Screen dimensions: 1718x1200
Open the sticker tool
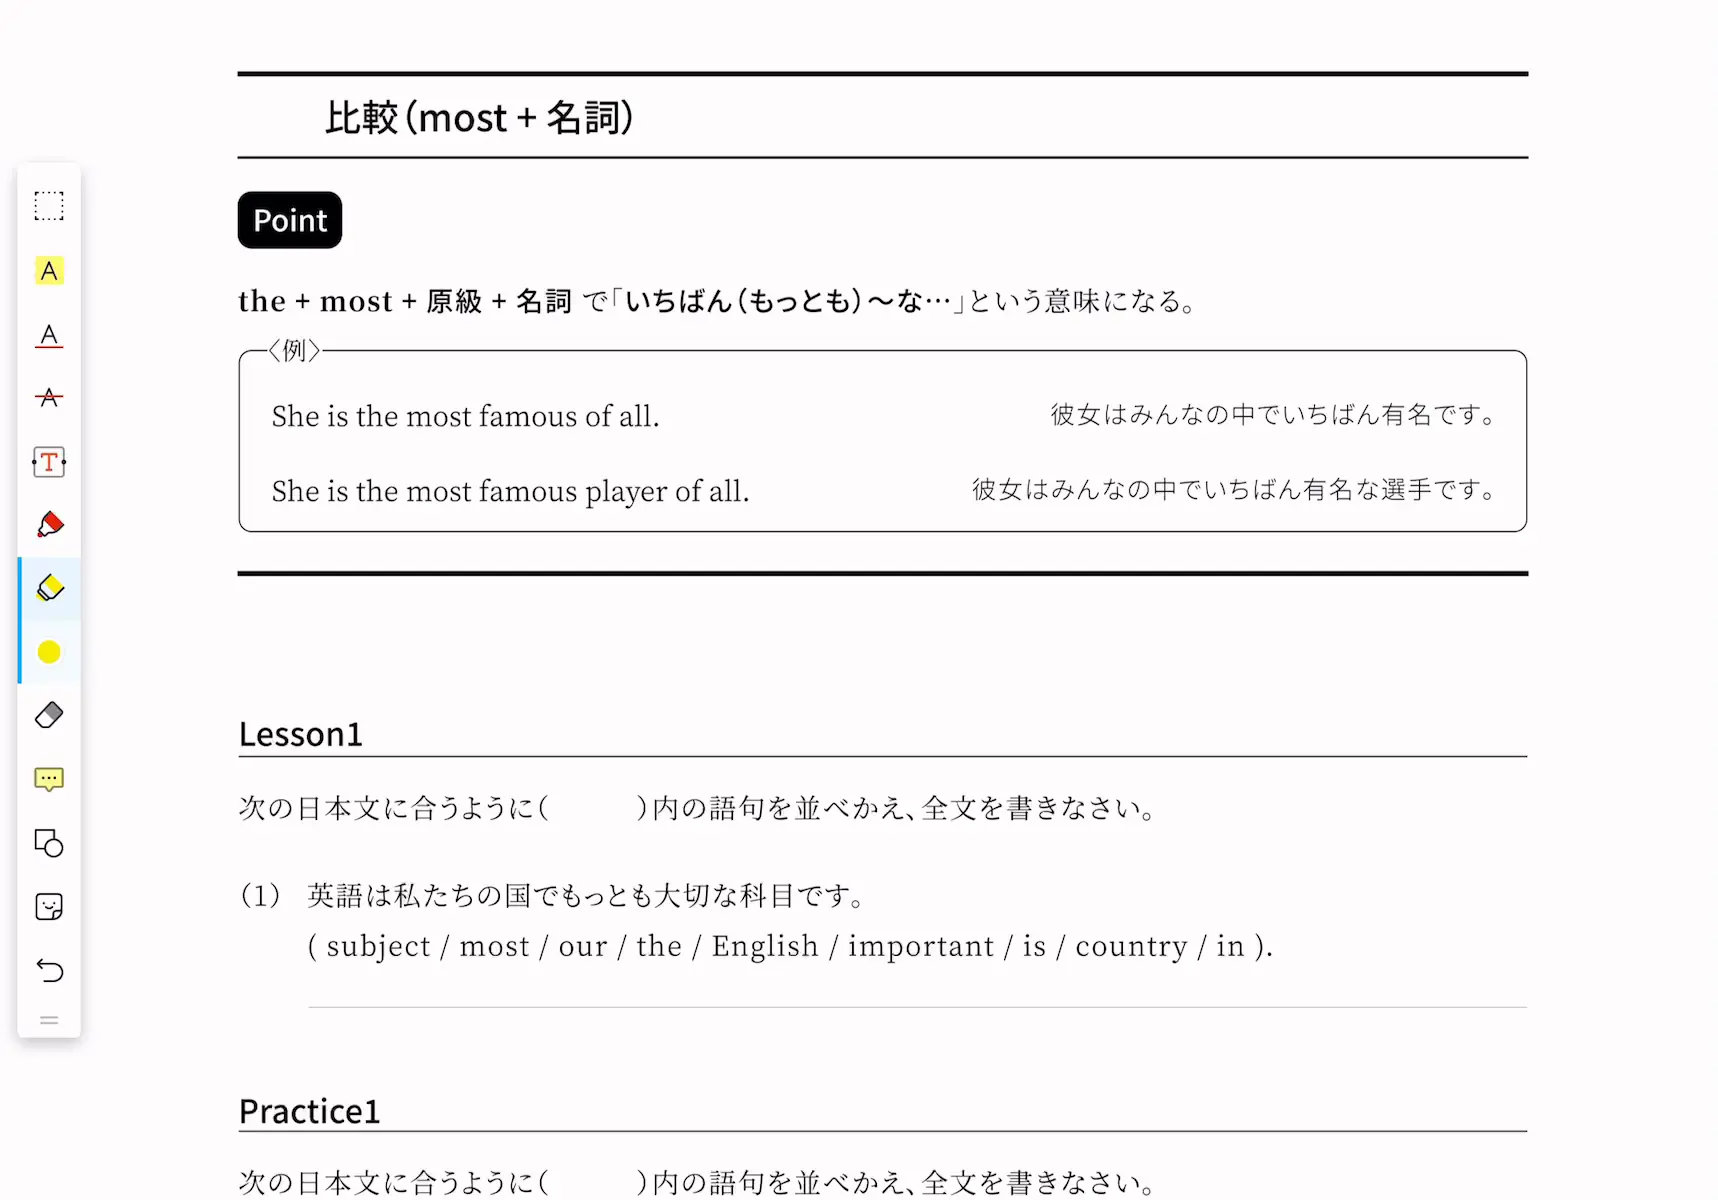pyautogui.click(x=49, y=907)
